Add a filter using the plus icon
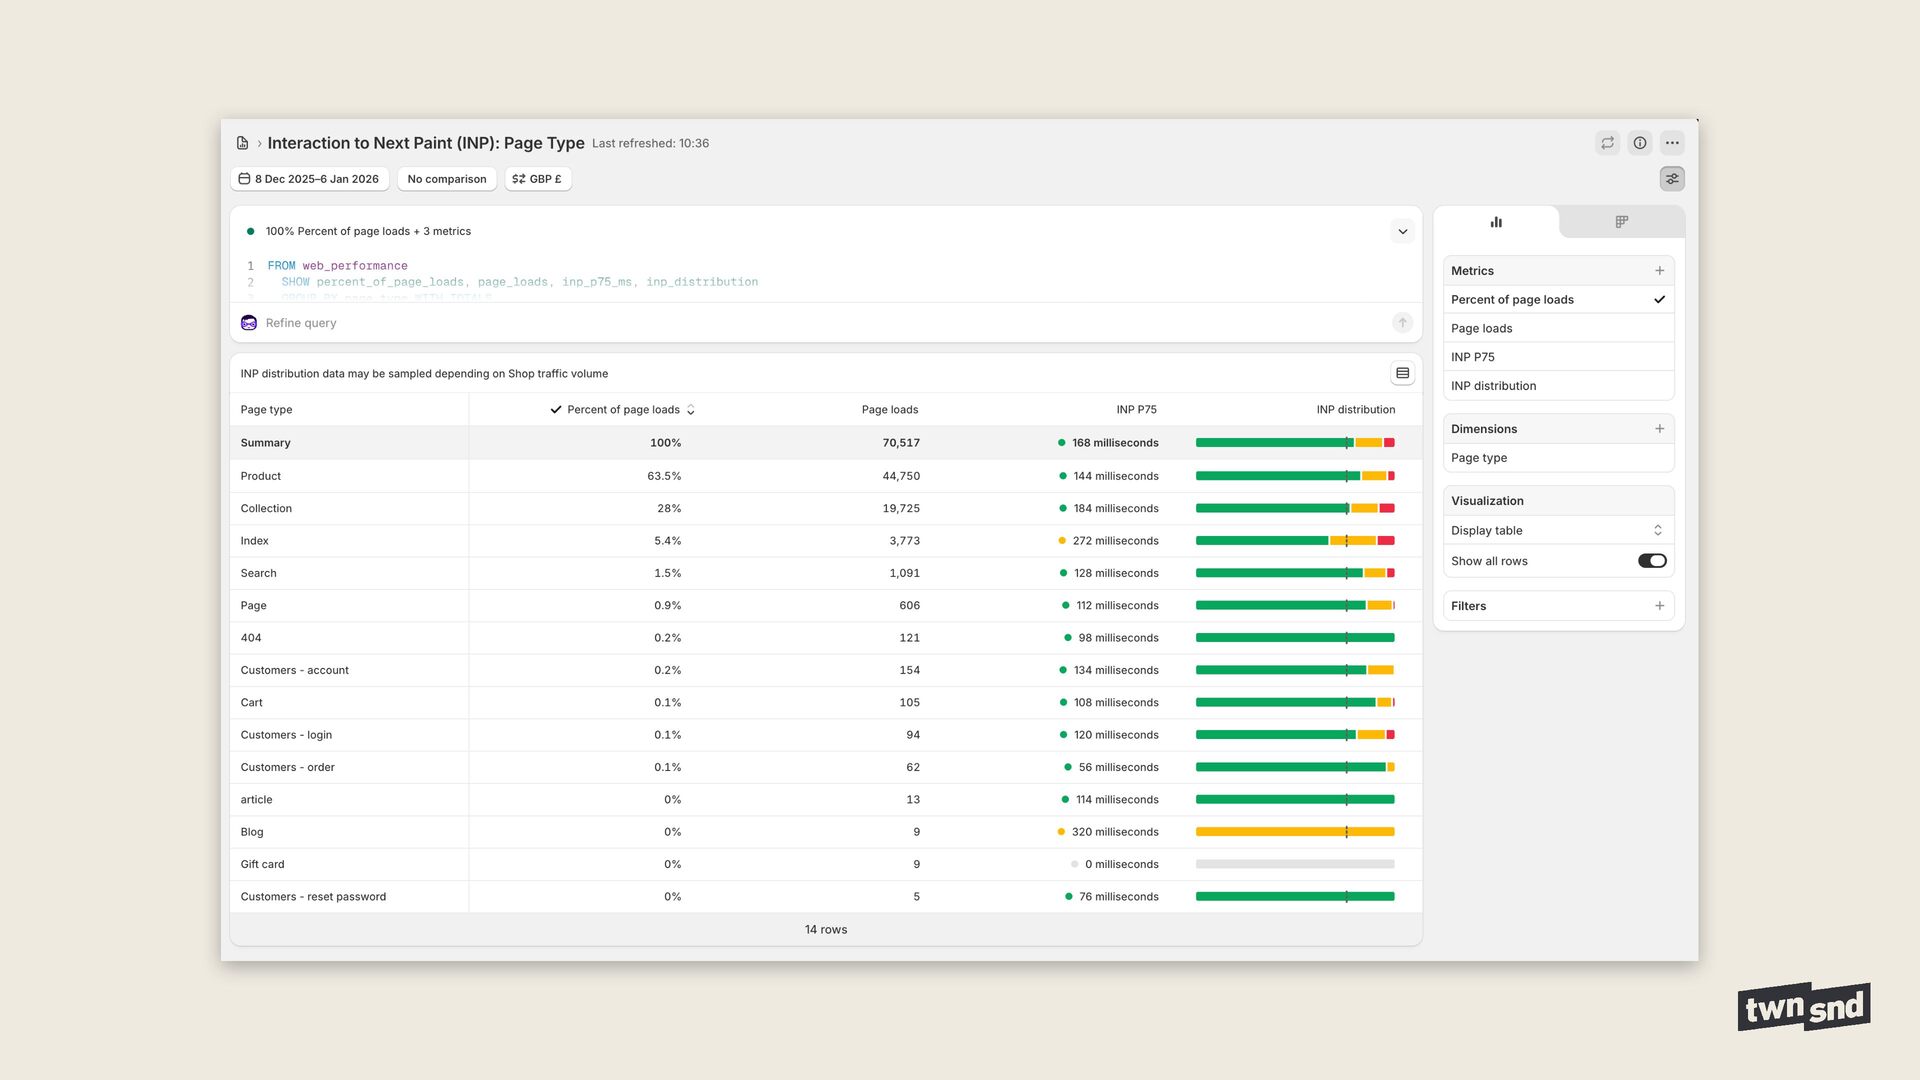The width and height of the screenshot is (1920, 1080). tap(1659, 606)
